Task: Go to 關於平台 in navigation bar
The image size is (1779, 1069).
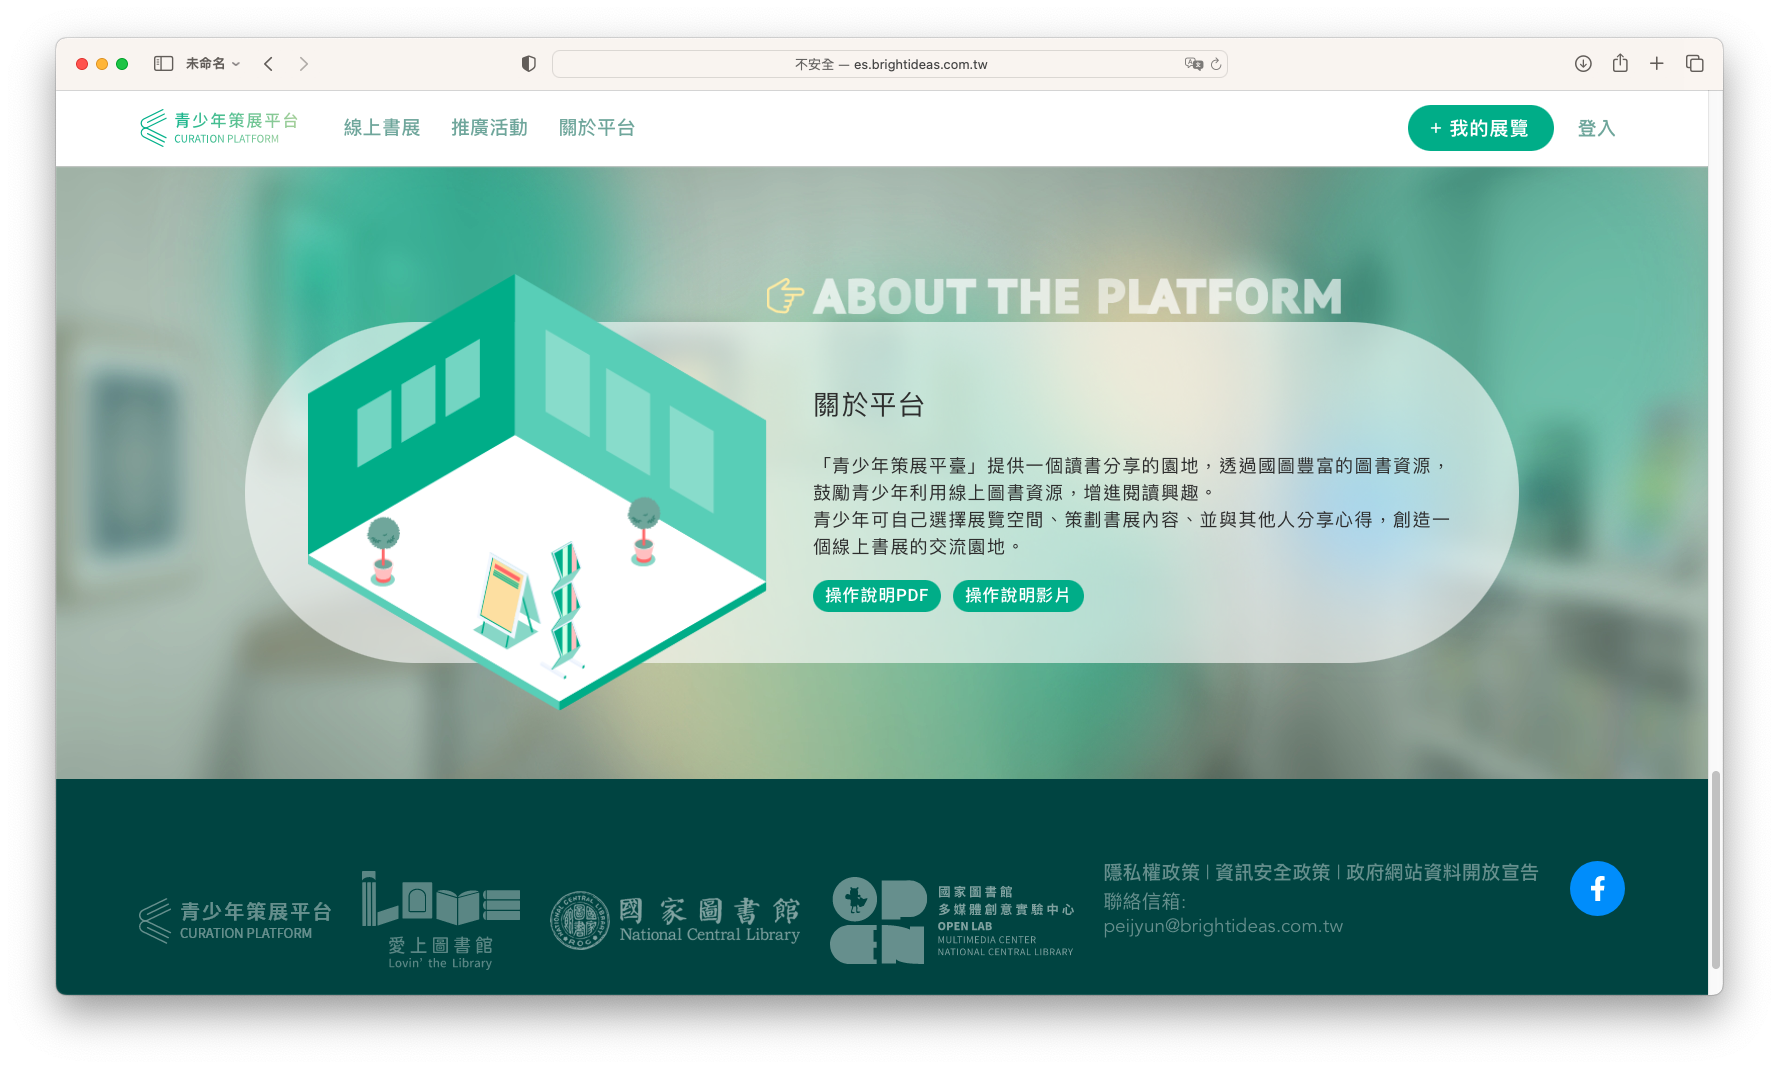Action: [596, 128]
